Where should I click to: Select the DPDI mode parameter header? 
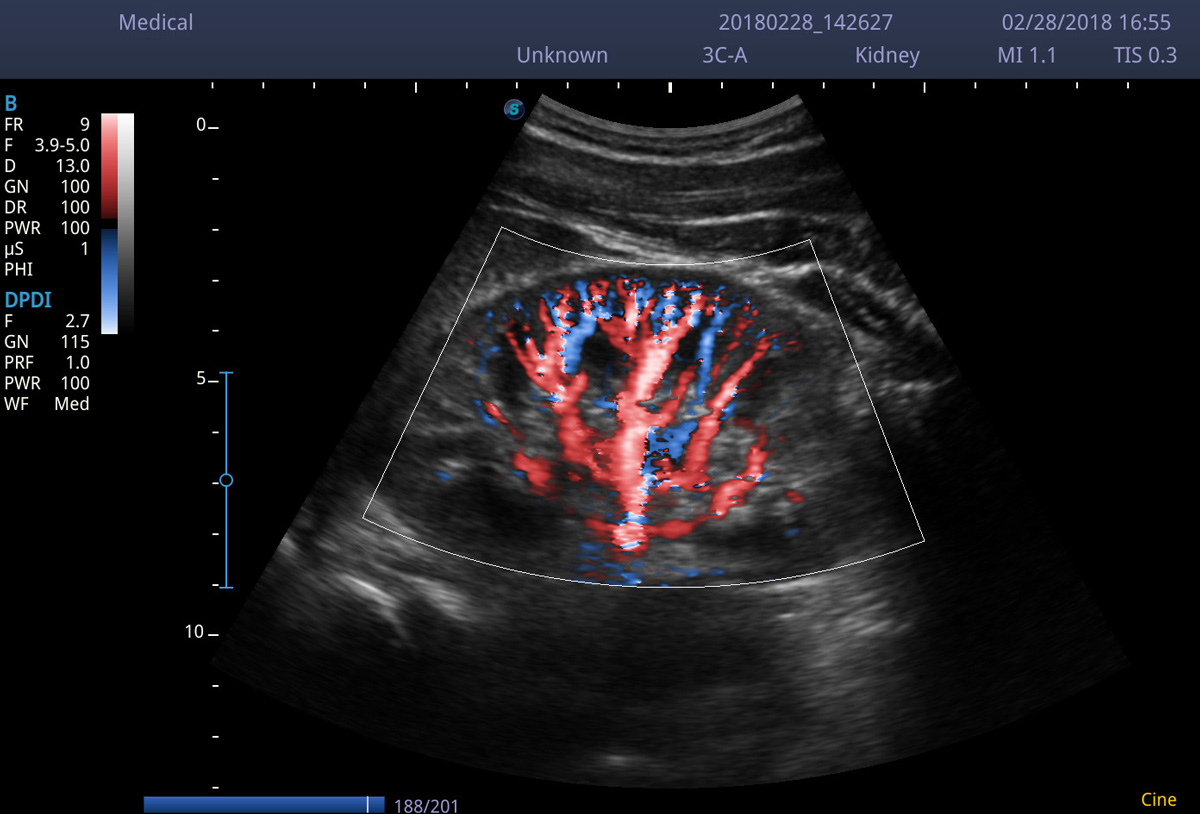(x=27, y=299)
